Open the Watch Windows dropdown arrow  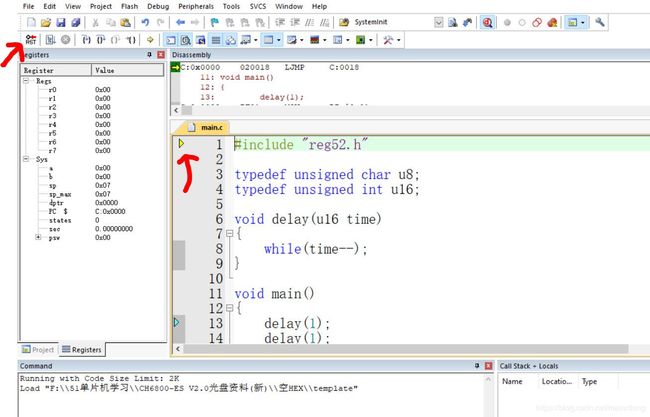(256, 40)
